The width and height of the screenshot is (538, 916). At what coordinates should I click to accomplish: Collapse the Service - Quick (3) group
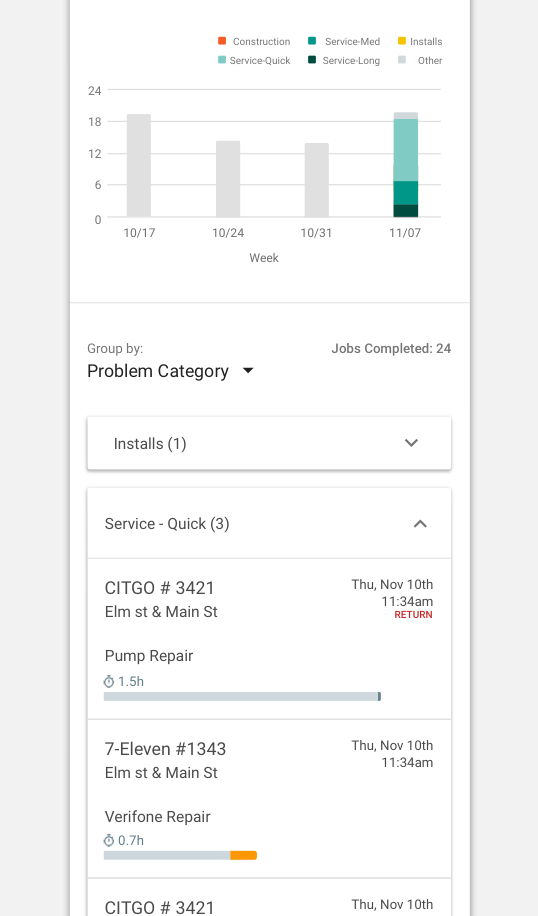269,523
